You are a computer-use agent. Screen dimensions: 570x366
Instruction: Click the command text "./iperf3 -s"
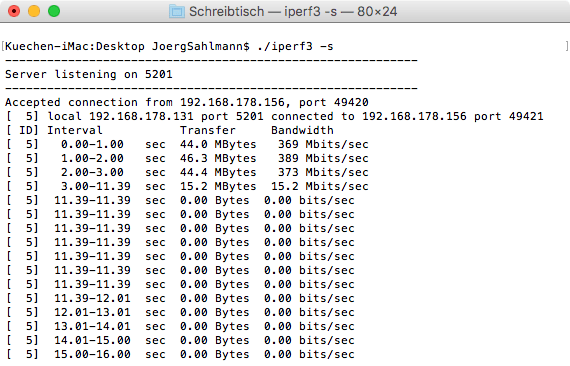[295, 47]
